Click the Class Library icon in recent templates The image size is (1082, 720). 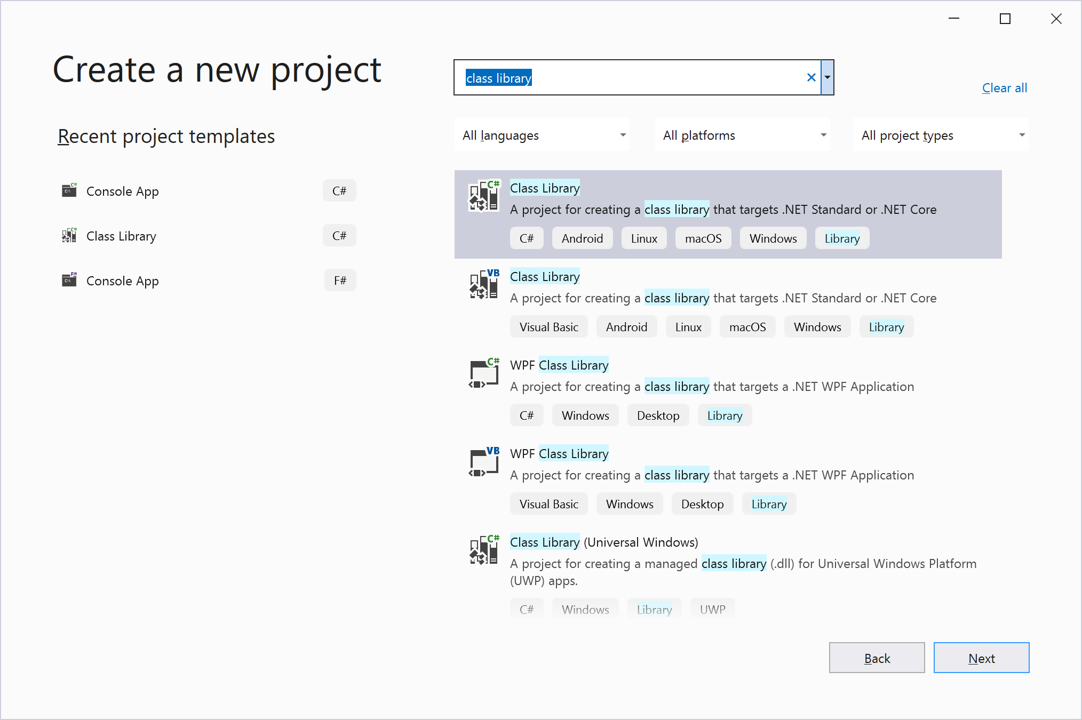(69, 235)
